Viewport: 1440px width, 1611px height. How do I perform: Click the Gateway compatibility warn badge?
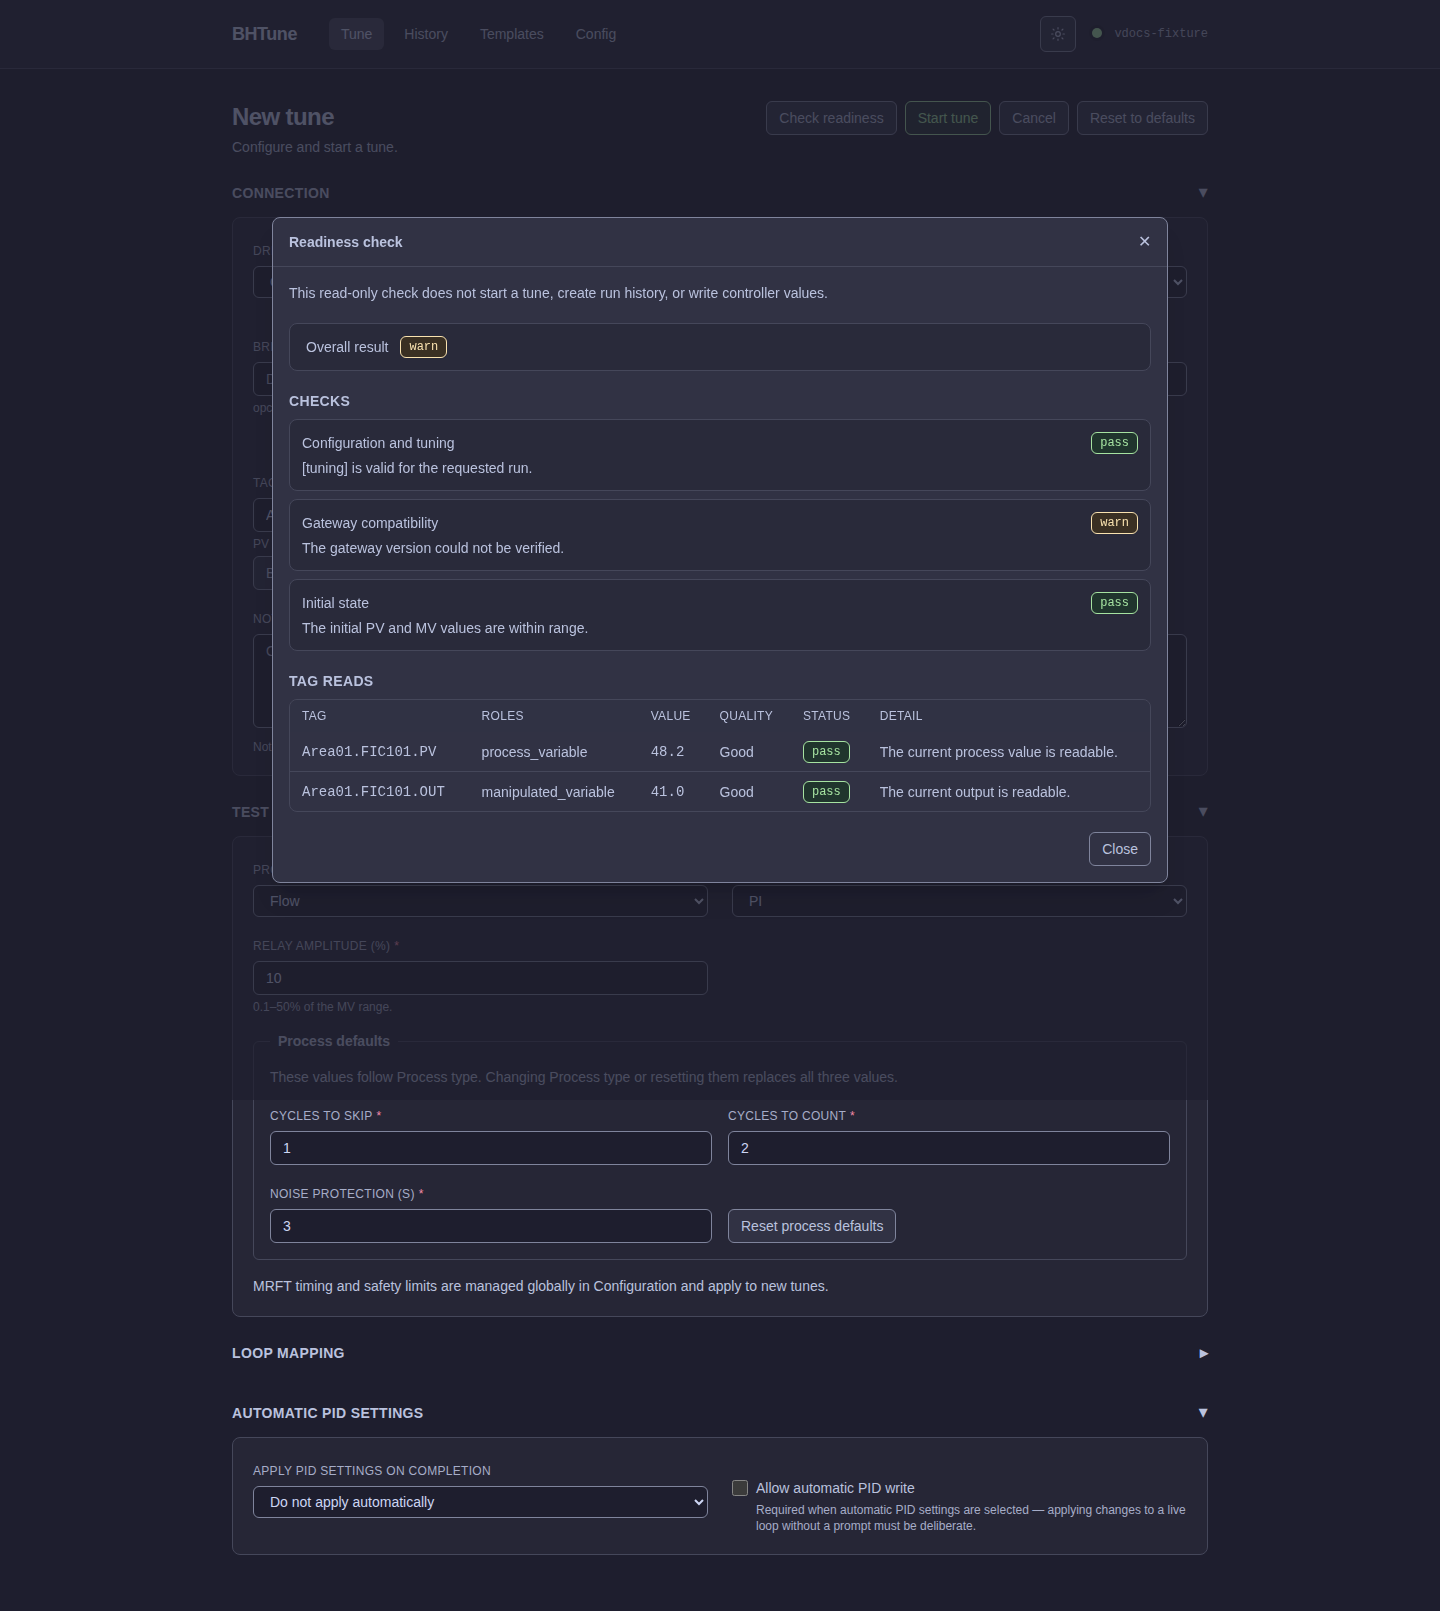(1114, 523)
